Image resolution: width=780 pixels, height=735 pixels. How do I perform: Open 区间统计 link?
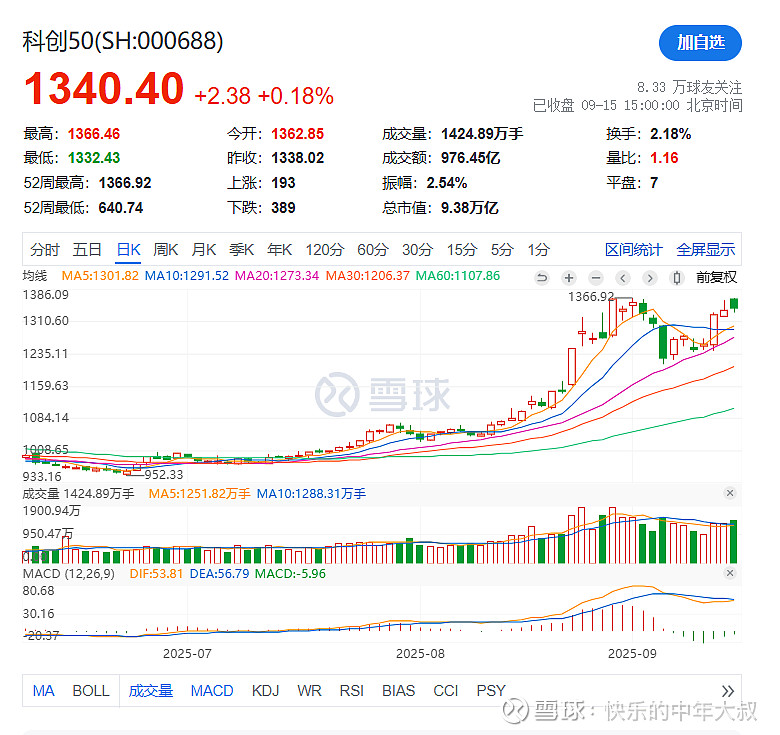coord(633,250)
